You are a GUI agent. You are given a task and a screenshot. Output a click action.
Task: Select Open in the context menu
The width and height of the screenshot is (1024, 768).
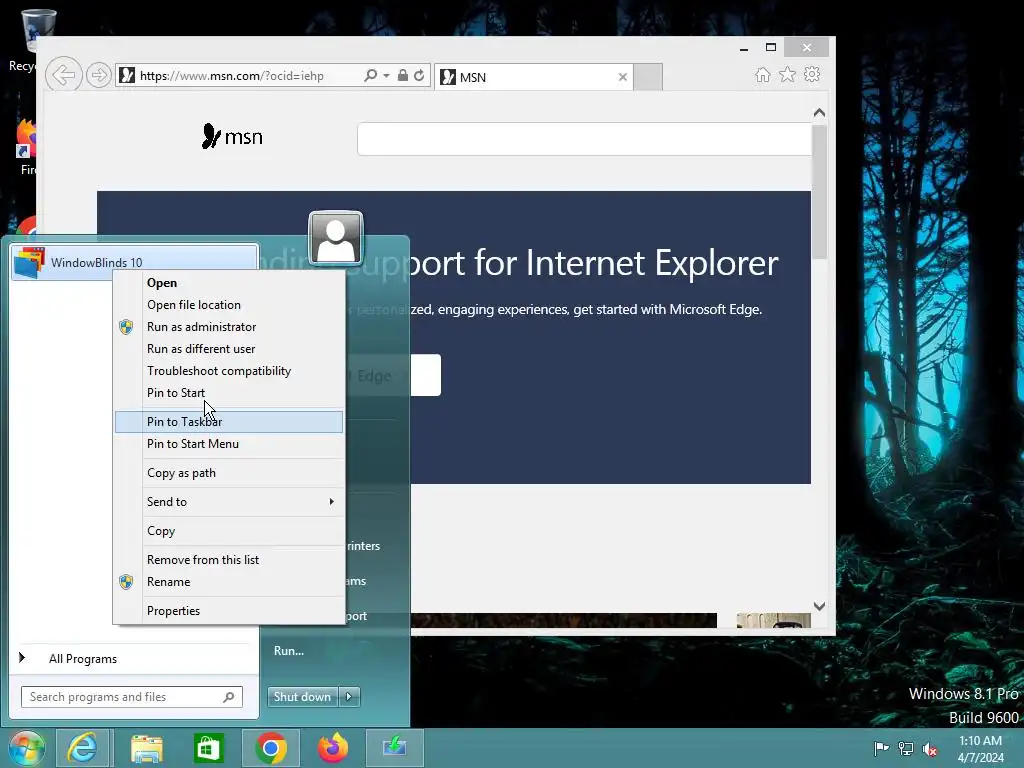[x=229, y=283]
